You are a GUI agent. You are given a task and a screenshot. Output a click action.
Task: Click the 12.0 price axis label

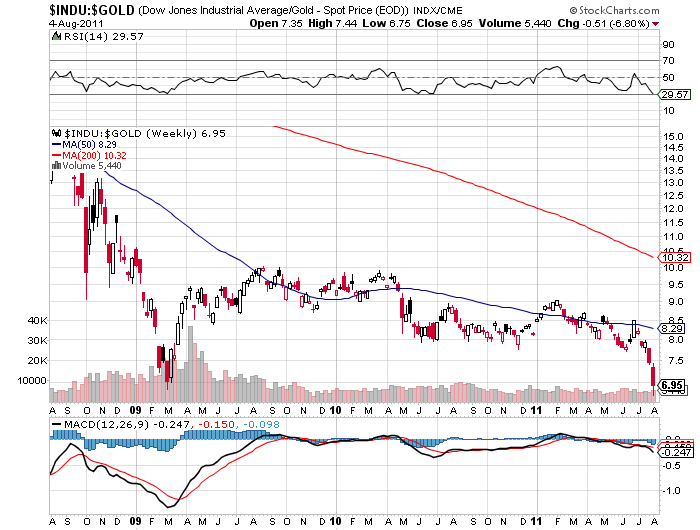[x=674, y=209]
